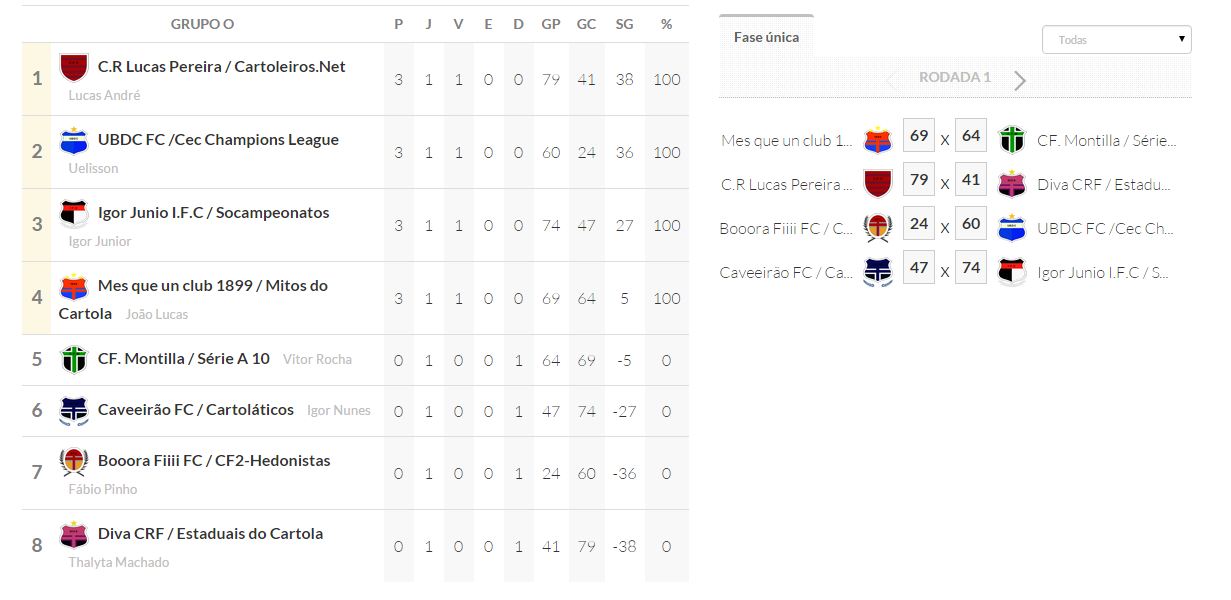Go to next round with right chevron
Screen dimensions: 1231x600
pyautogui.click(x=1020, y=80)
